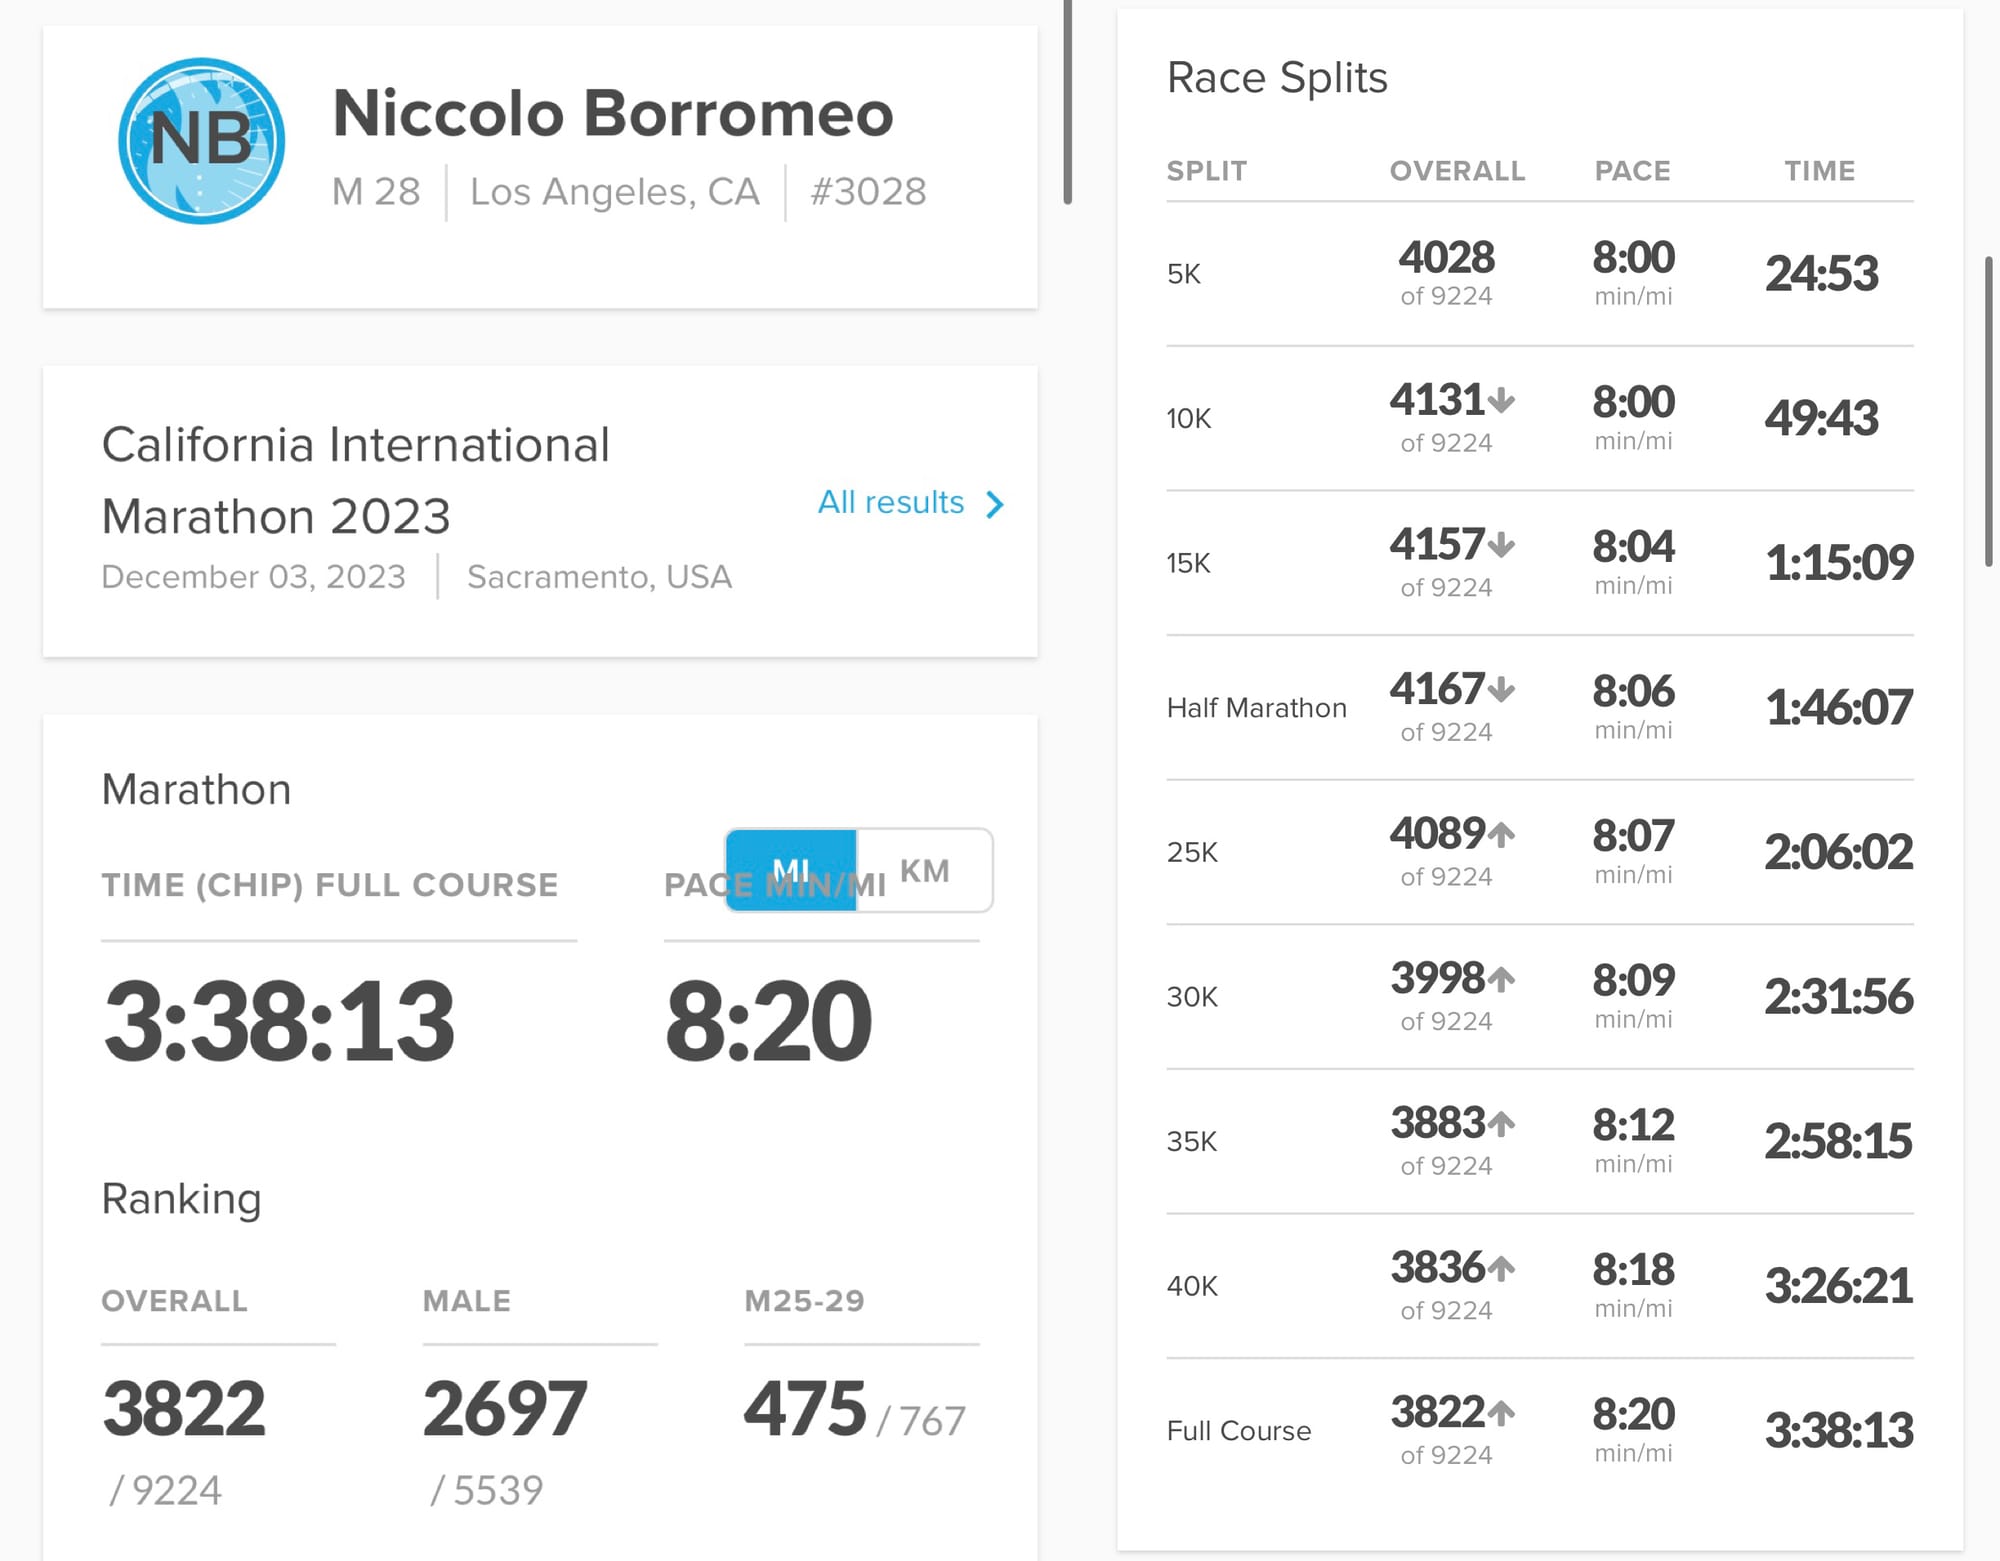Click the left panel scrollbar thumb
The height and width of the screenshot is (1561, 2000).
coord(1067,100)
